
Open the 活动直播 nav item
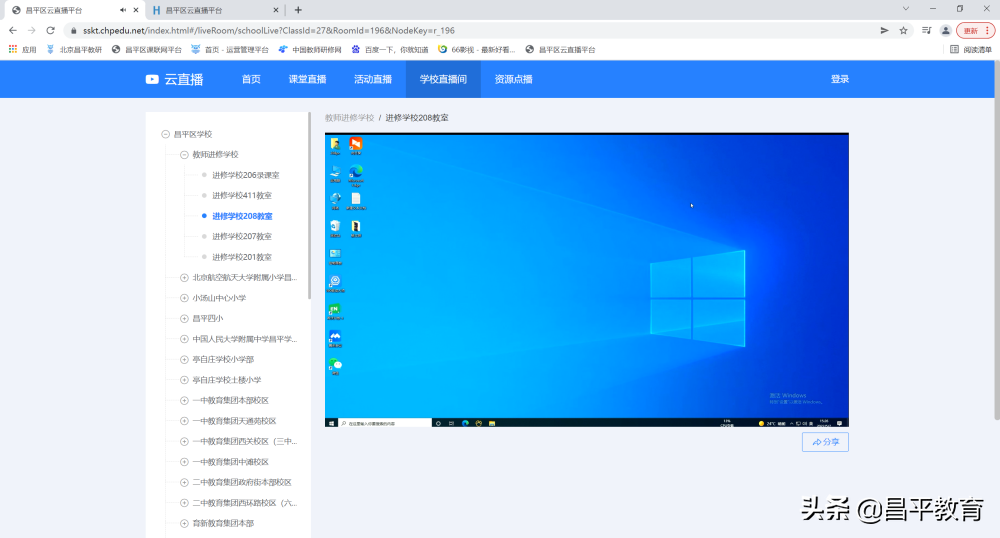[x=373, y=79]
